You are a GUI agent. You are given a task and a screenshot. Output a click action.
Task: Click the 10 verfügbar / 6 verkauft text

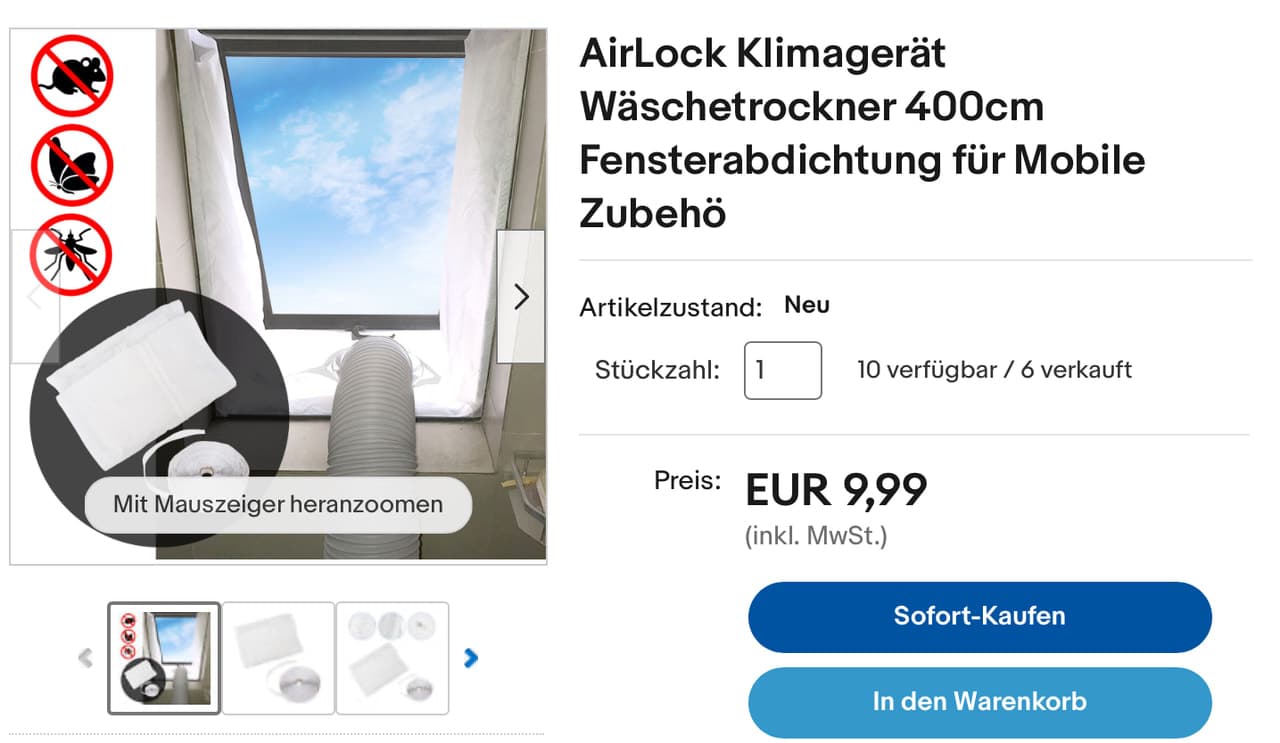[994, 370]
